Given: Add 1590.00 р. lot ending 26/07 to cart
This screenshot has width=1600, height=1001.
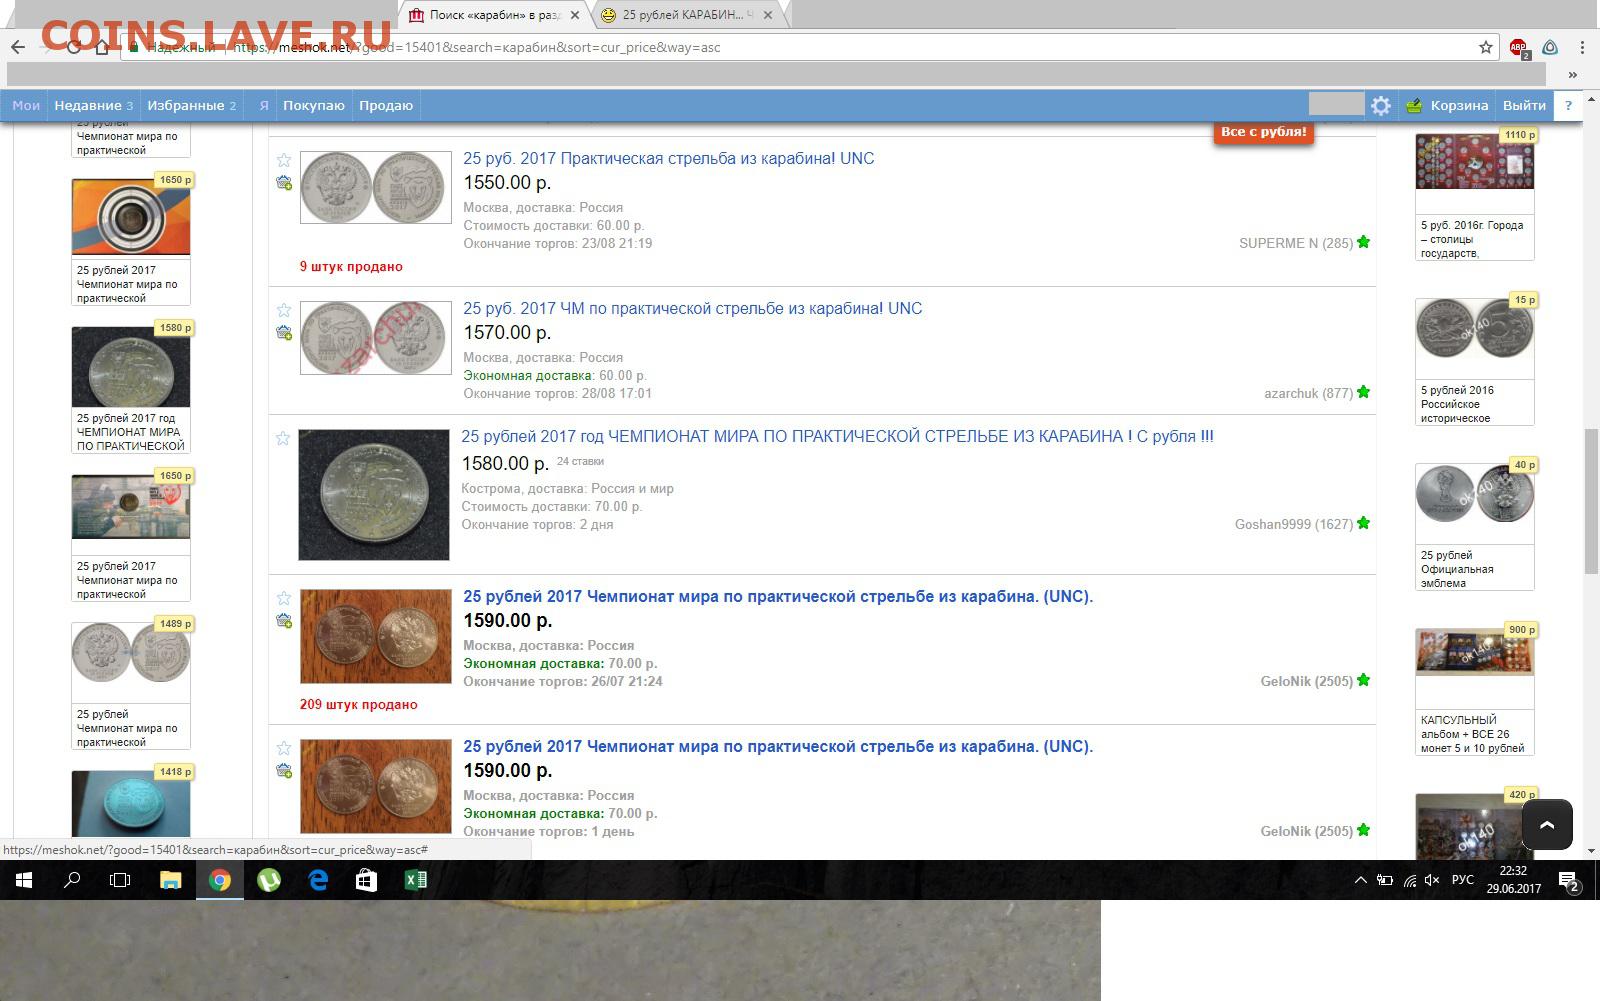Looking at the screenshot, I should (284, 621).
